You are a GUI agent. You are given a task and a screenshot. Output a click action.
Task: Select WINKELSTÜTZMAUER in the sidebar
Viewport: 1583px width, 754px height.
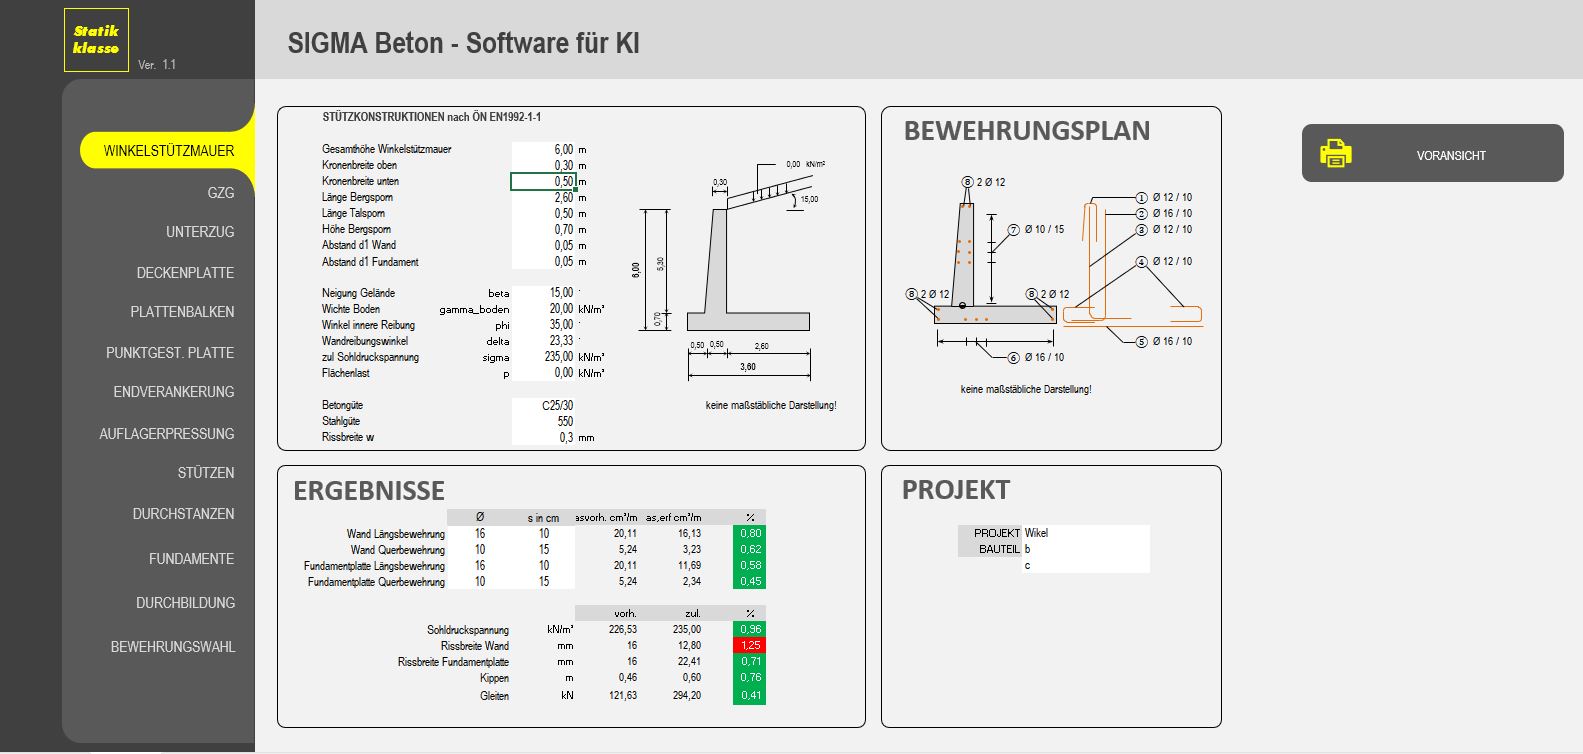(x=168, y=151)
